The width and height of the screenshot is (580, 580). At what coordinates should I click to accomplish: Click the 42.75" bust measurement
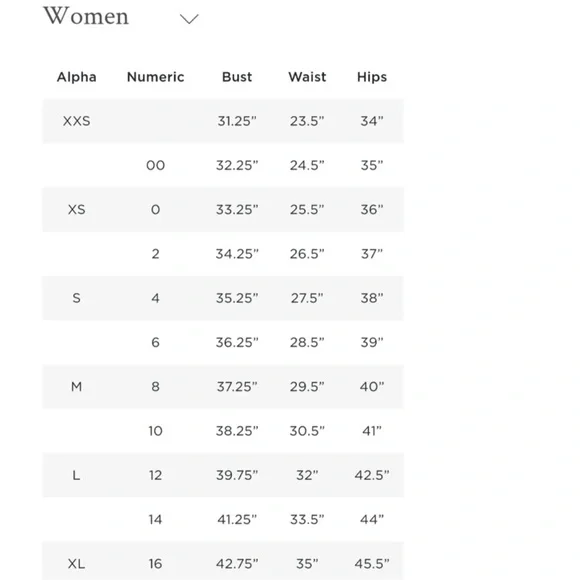click(237, 564)
